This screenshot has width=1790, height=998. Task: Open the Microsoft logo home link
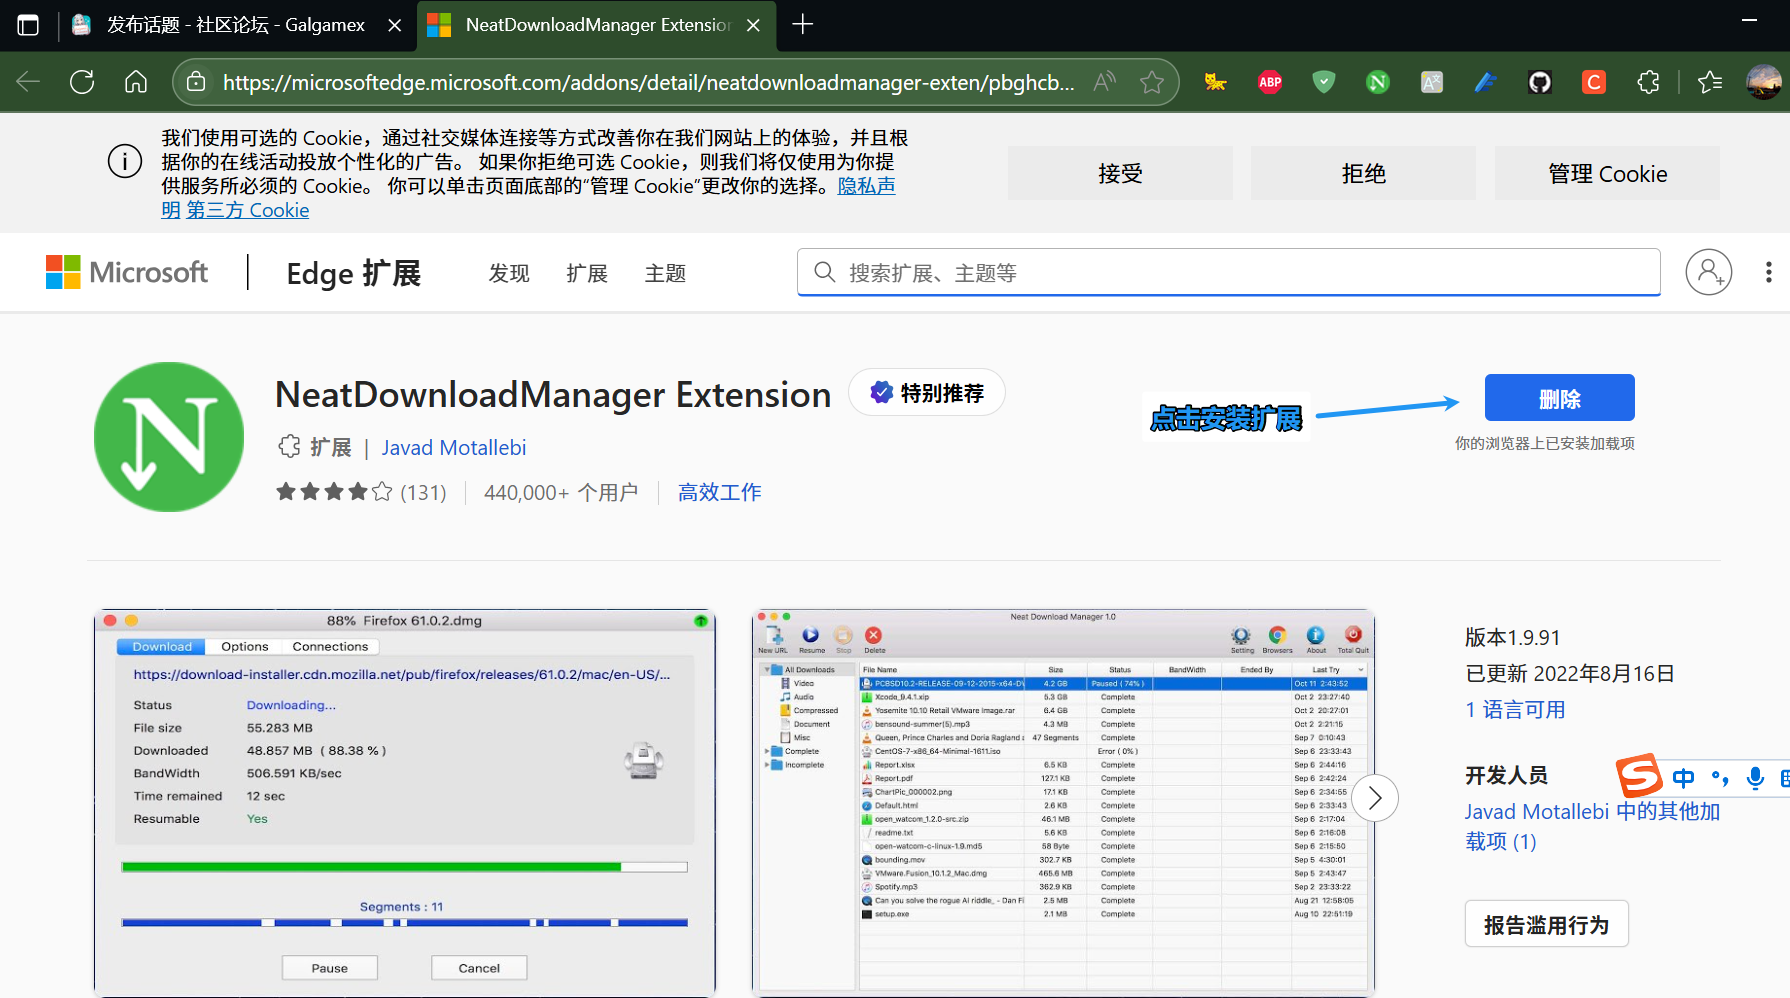pos(127,272)
